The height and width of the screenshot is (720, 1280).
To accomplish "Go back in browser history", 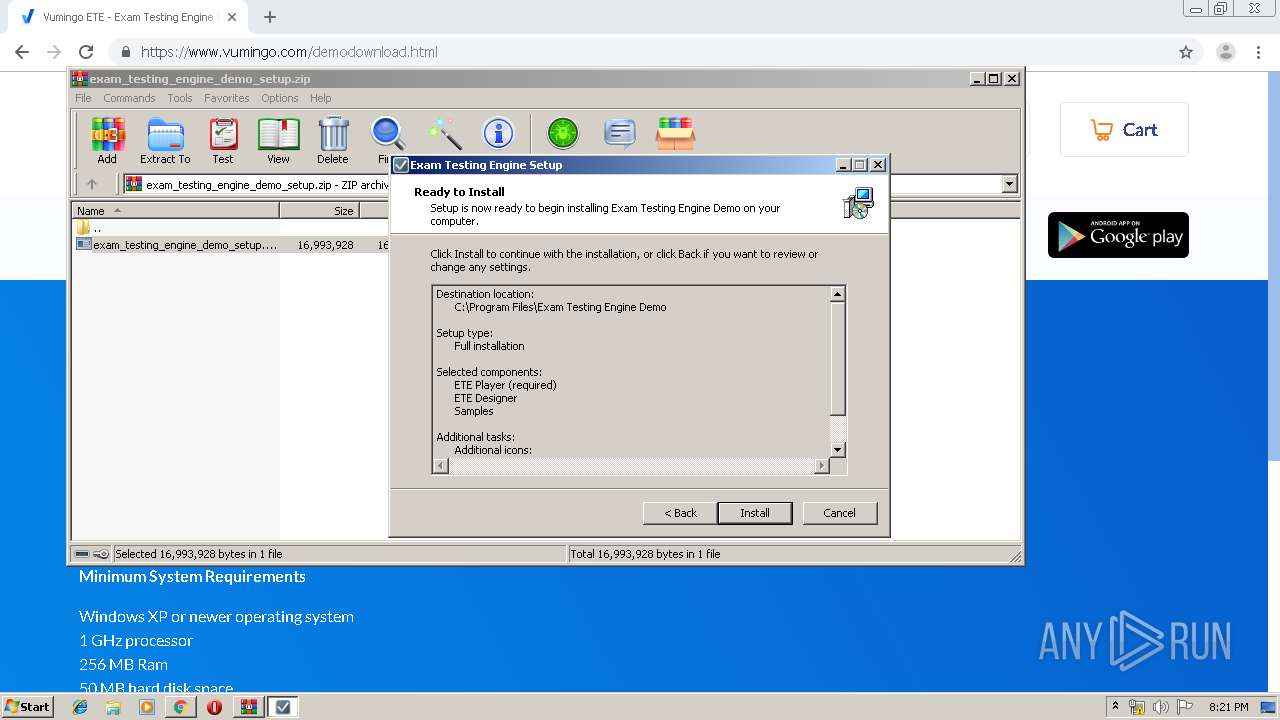I will (x=22, y=52).
